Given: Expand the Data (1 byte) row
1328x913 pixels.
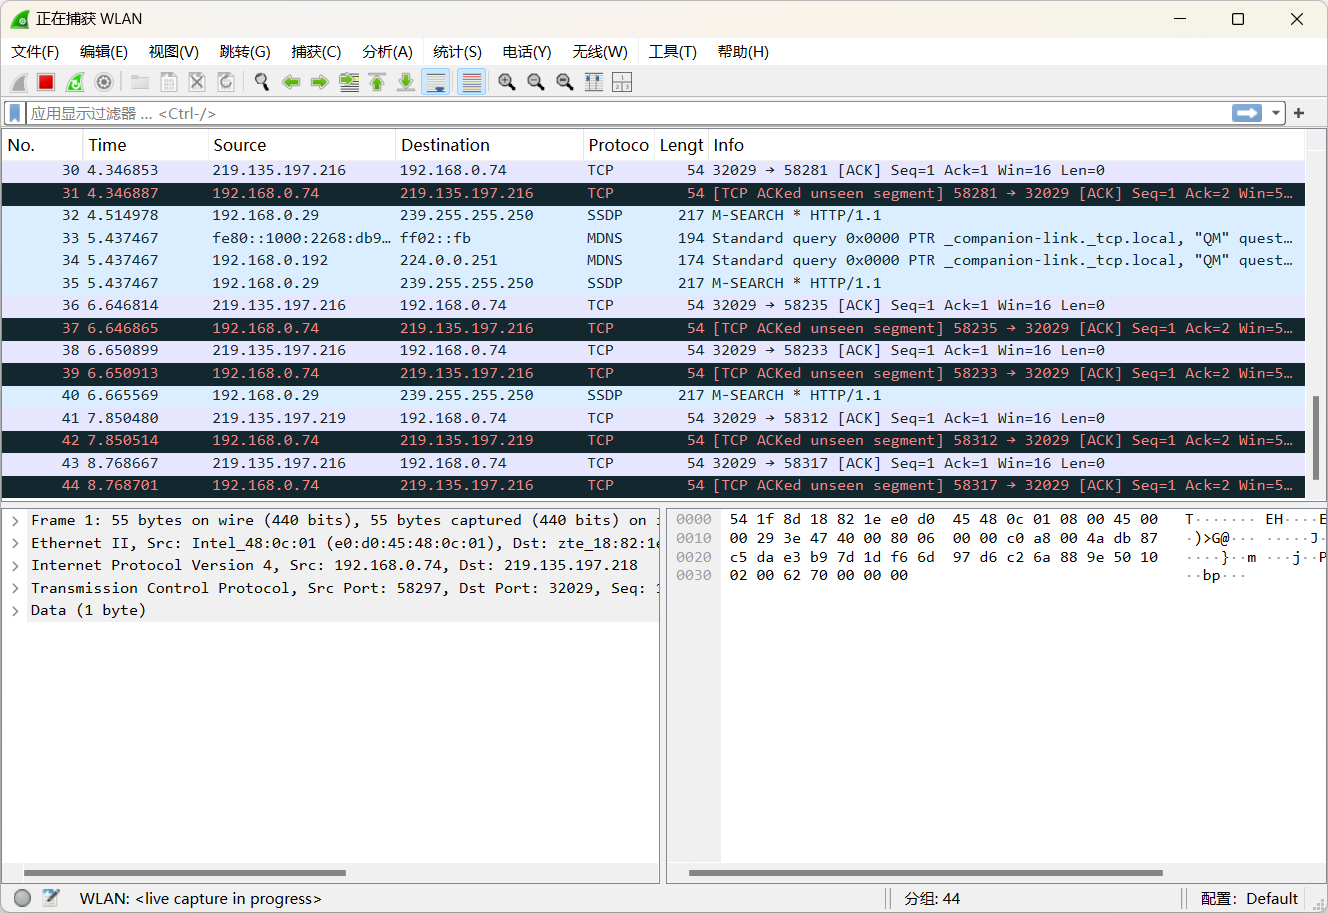Looking at the screenshot, I should (x=15, y=611).
